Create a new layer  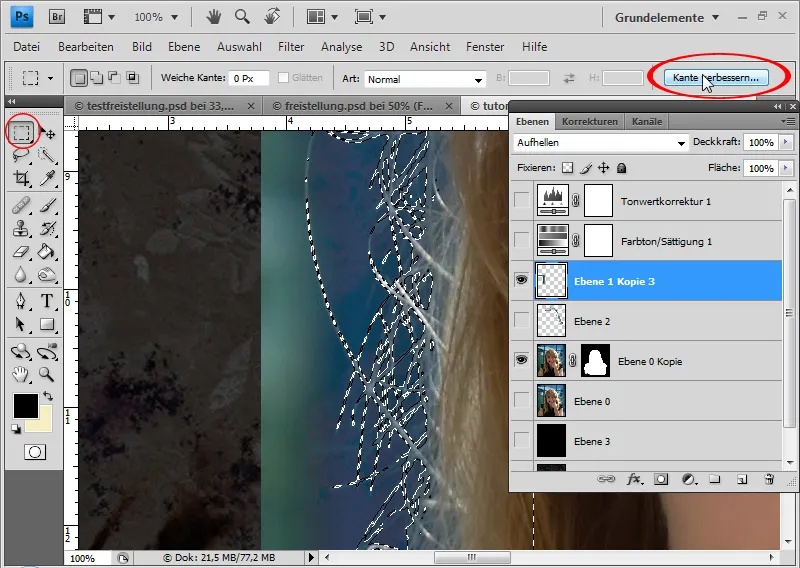[742, 479]
